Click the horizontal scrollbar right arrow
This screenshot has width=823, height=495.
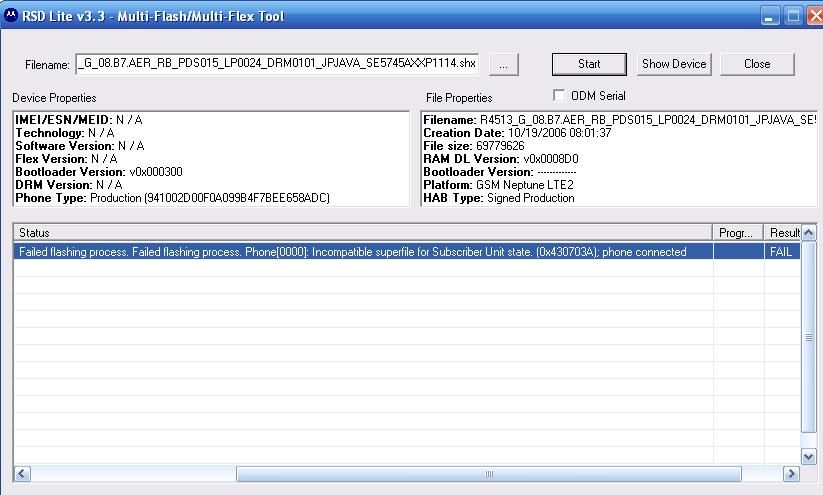click(x=791, y=473)
